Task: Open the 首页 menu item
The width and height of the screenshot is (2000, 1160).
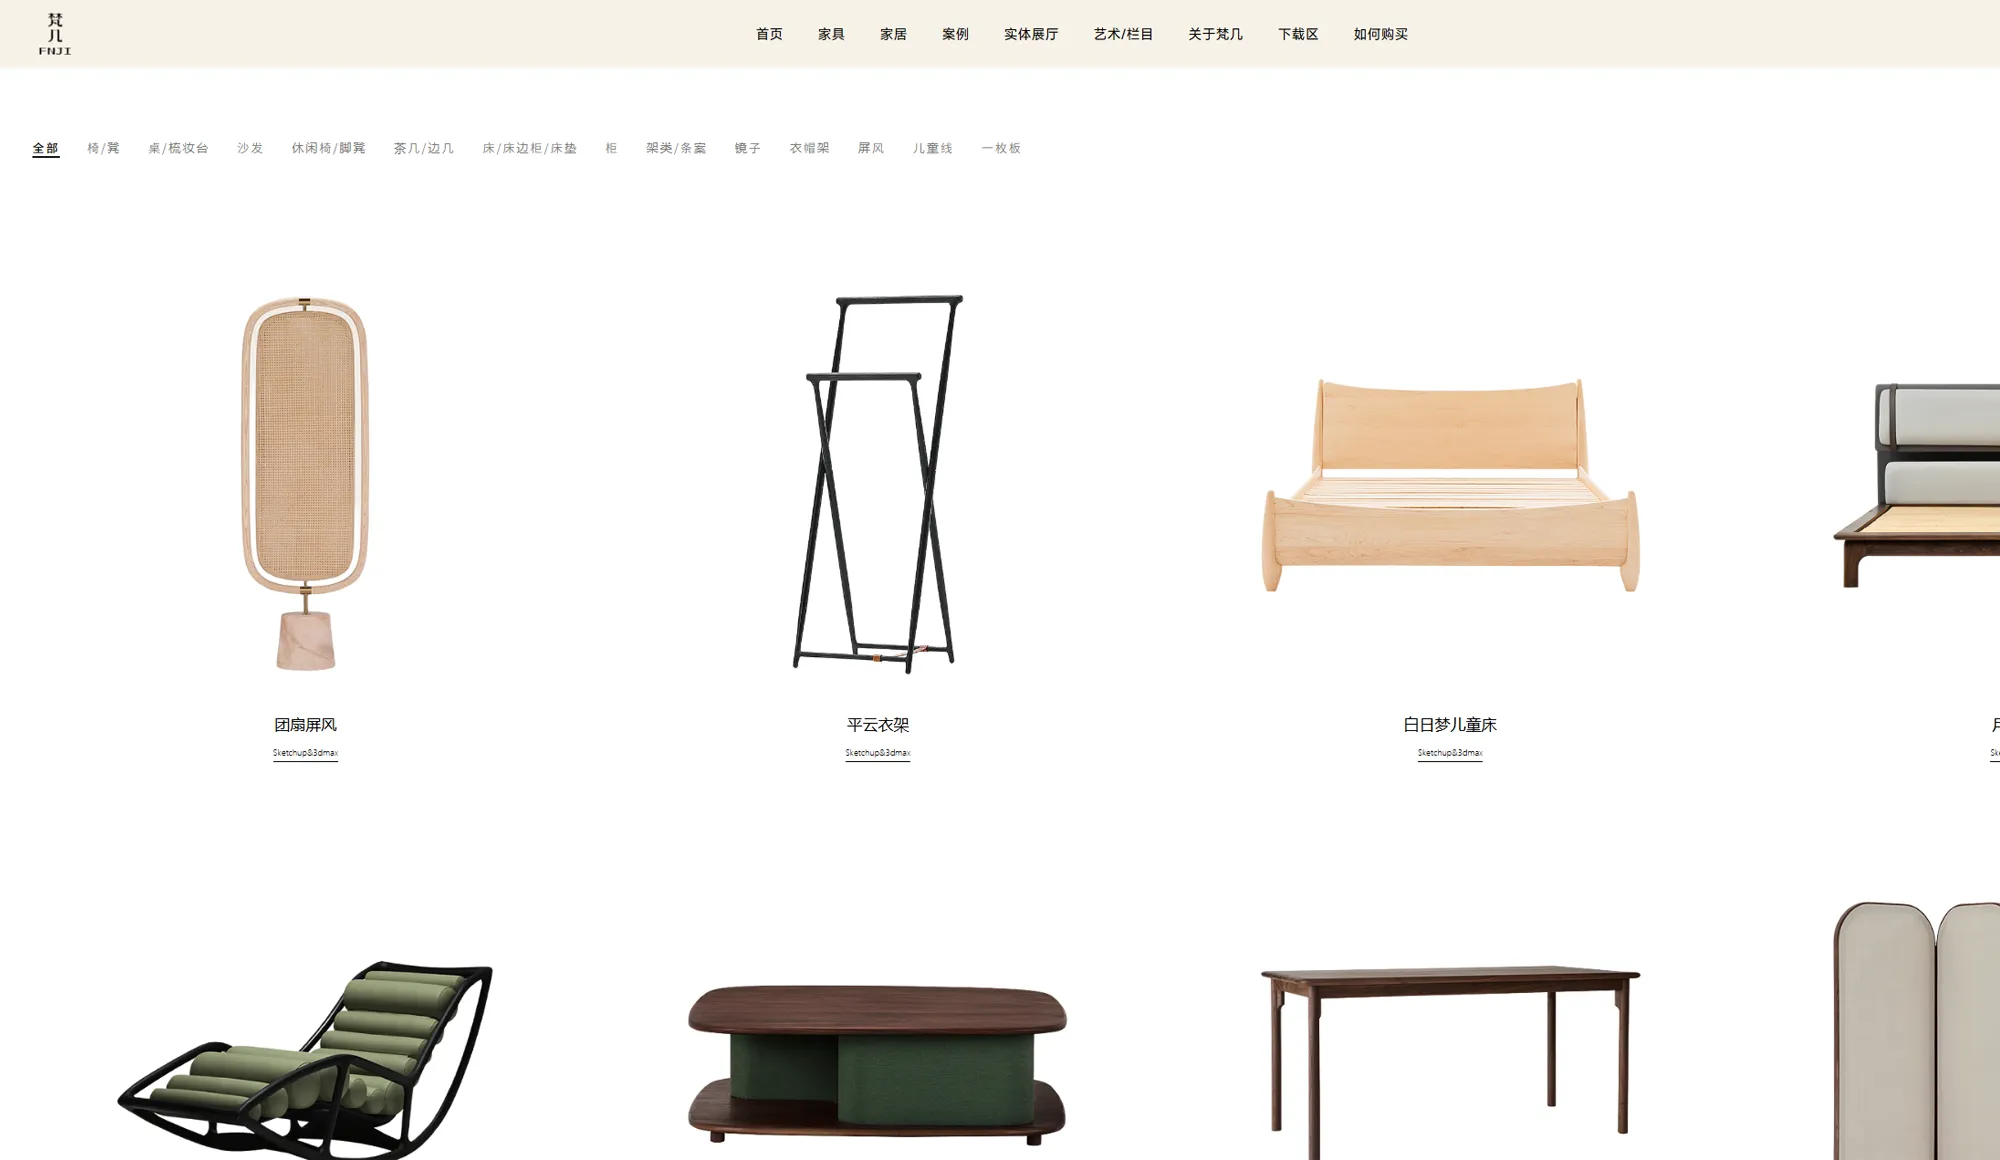Action: click(x=769, y=34)
